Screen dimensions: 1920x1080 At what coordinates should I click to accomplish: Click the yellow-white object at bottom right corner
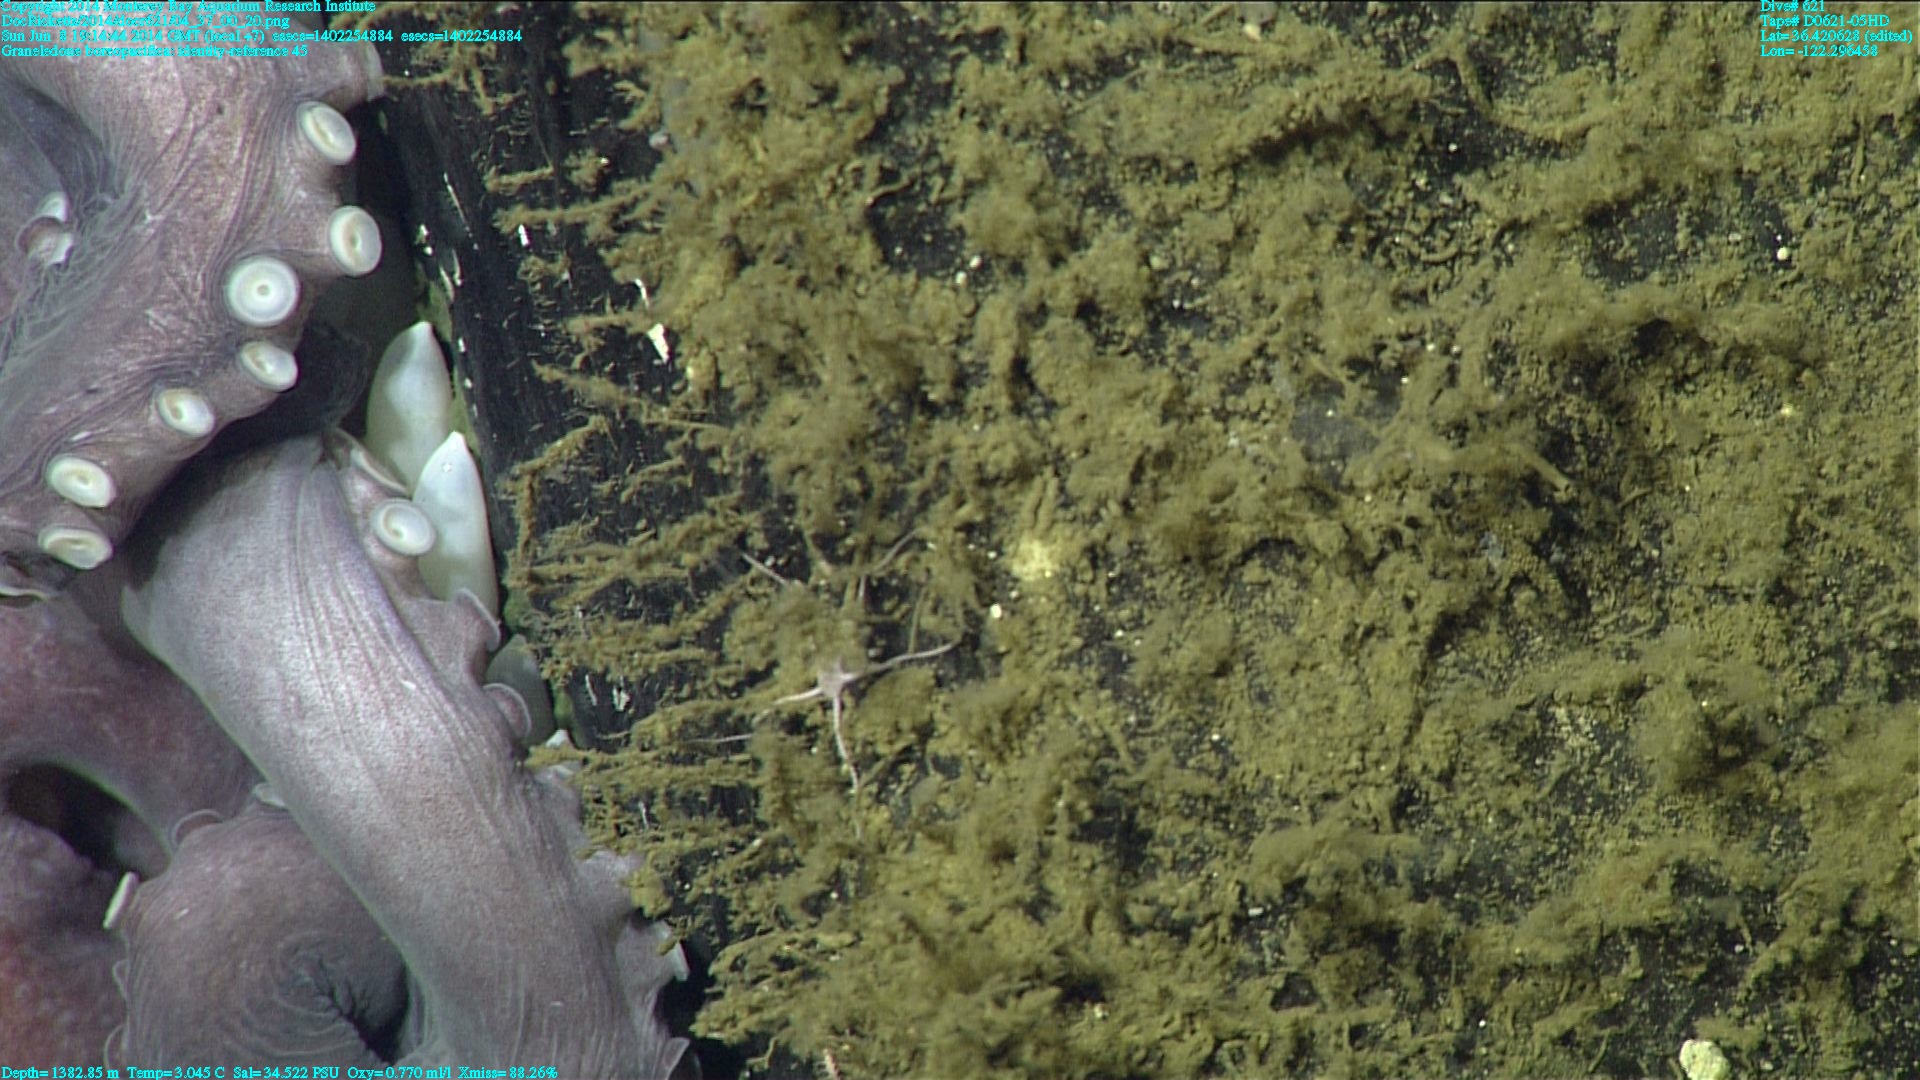(x=1702, y=1060)
